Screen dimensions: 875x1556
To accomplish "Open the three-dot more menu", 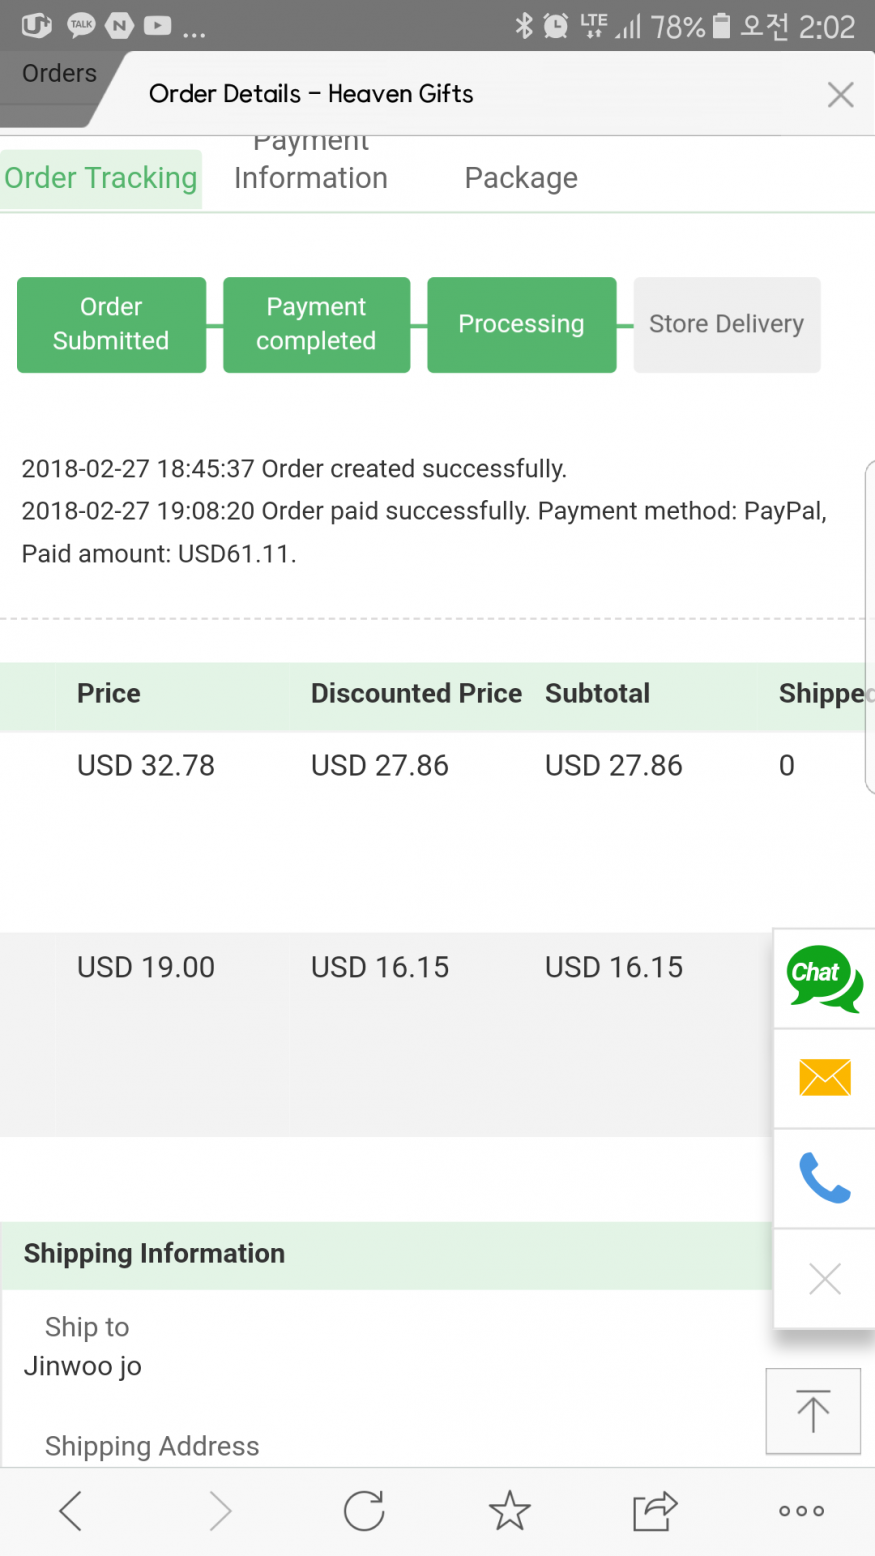I will [x=801, y=1511].
